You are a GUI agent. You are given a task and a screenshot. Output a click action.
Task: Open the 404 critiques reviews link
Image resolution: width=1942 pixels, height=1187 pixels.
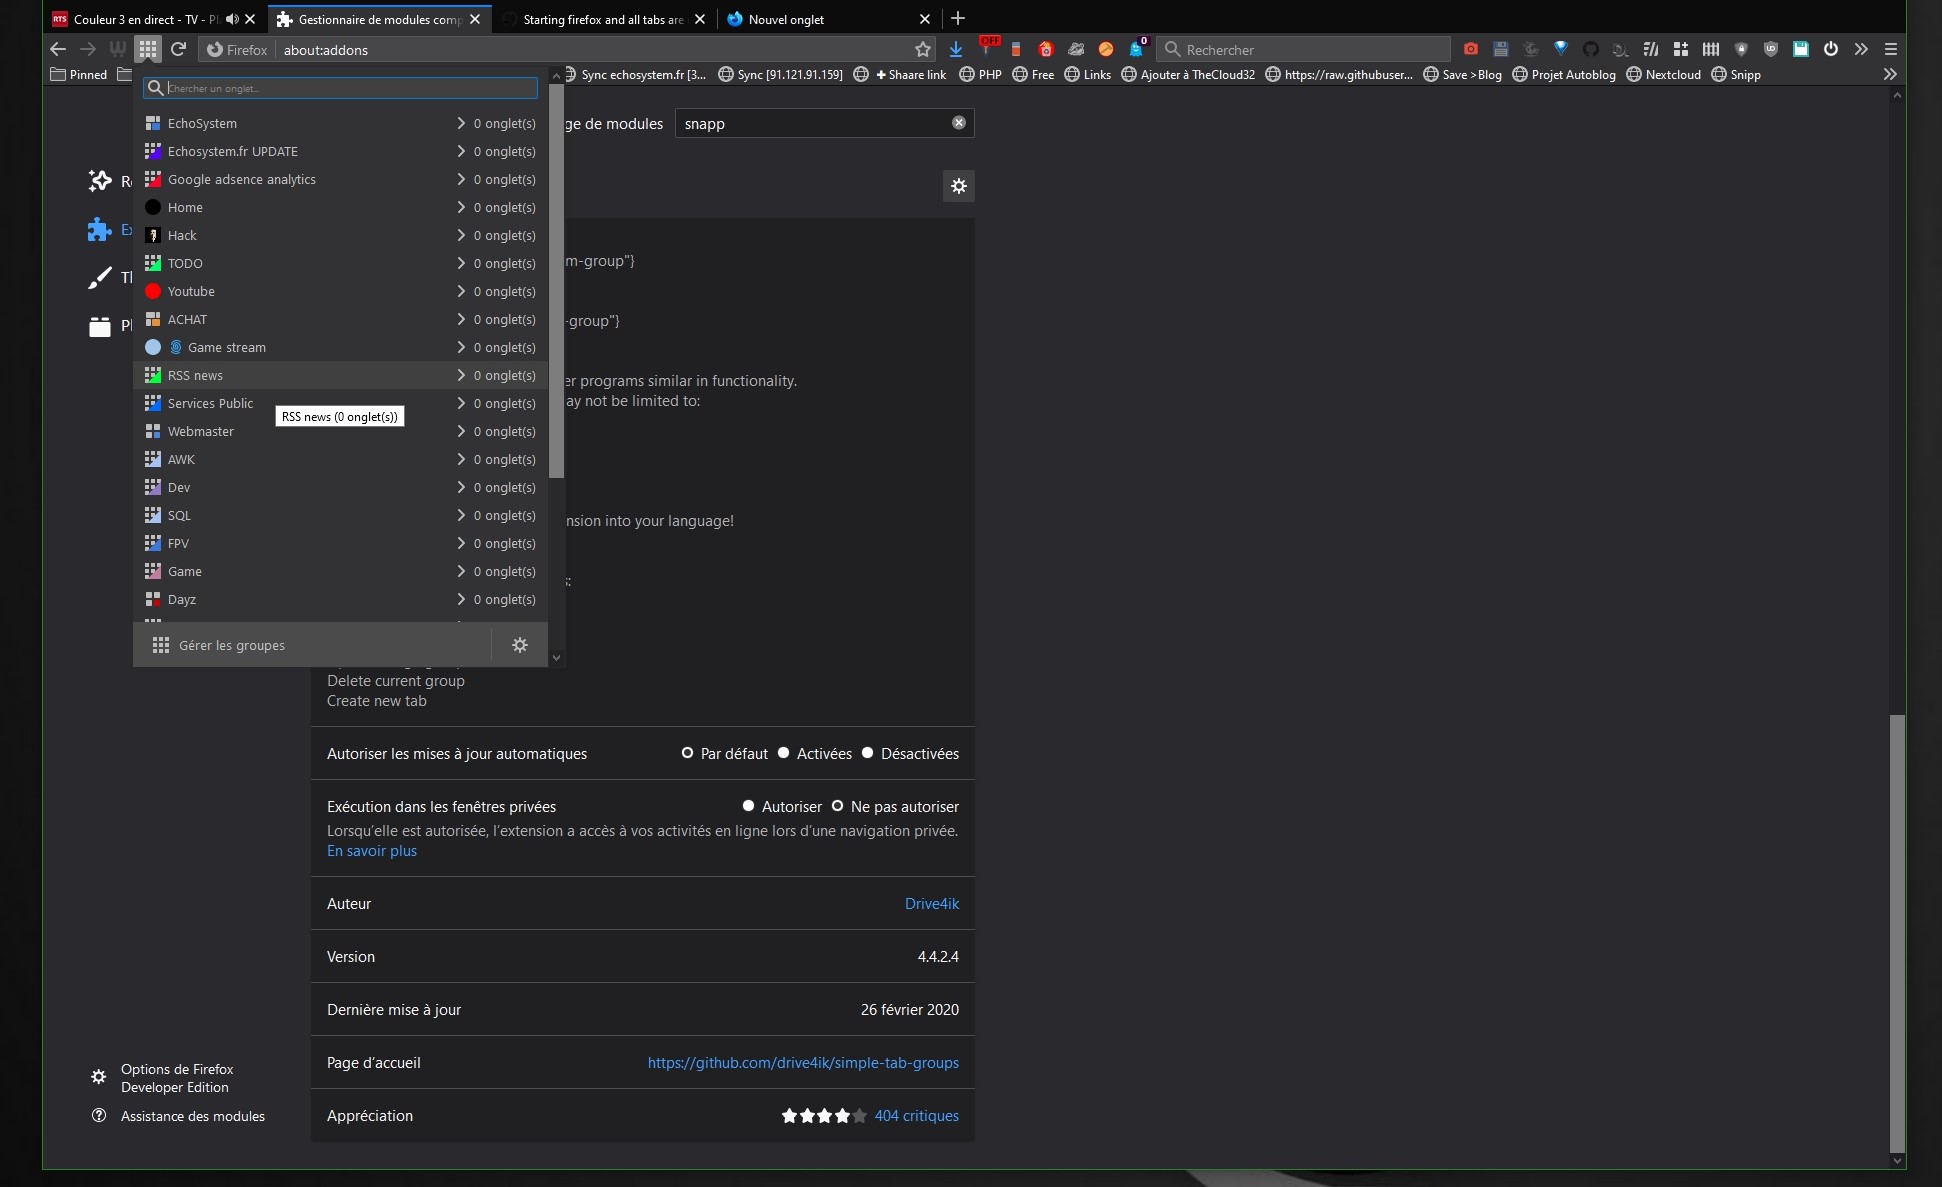click(917, 1116)
